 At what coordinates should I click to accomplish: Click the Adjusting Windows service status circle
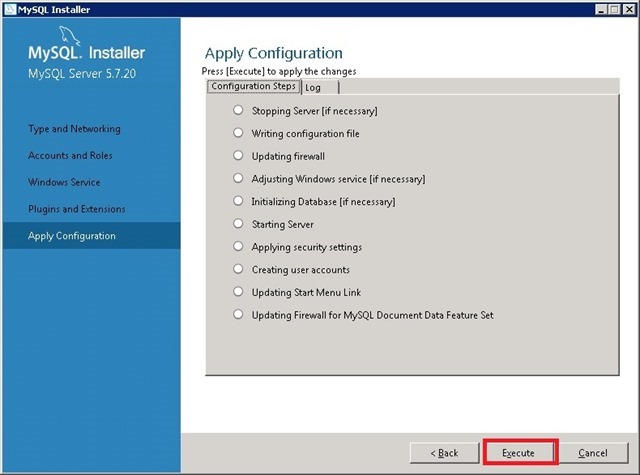pos(238,178)
